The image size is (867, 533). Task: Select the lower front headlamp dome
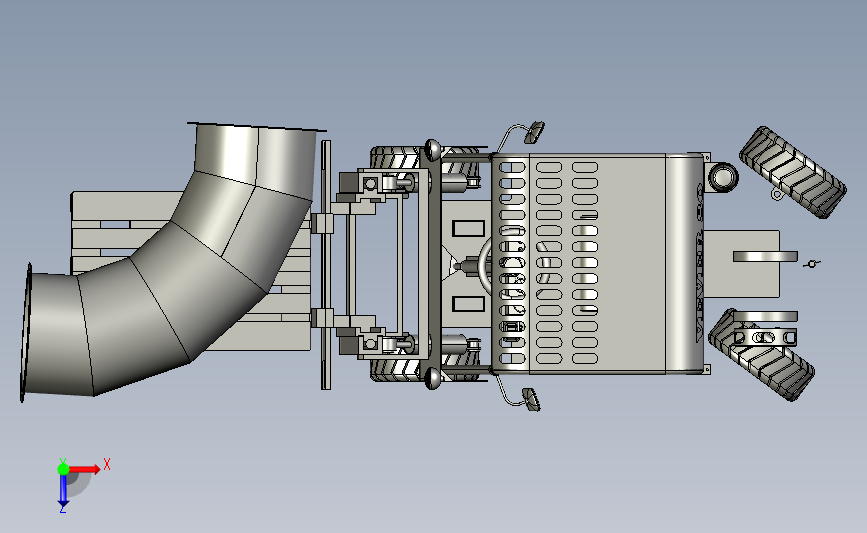tap(432, 379)
